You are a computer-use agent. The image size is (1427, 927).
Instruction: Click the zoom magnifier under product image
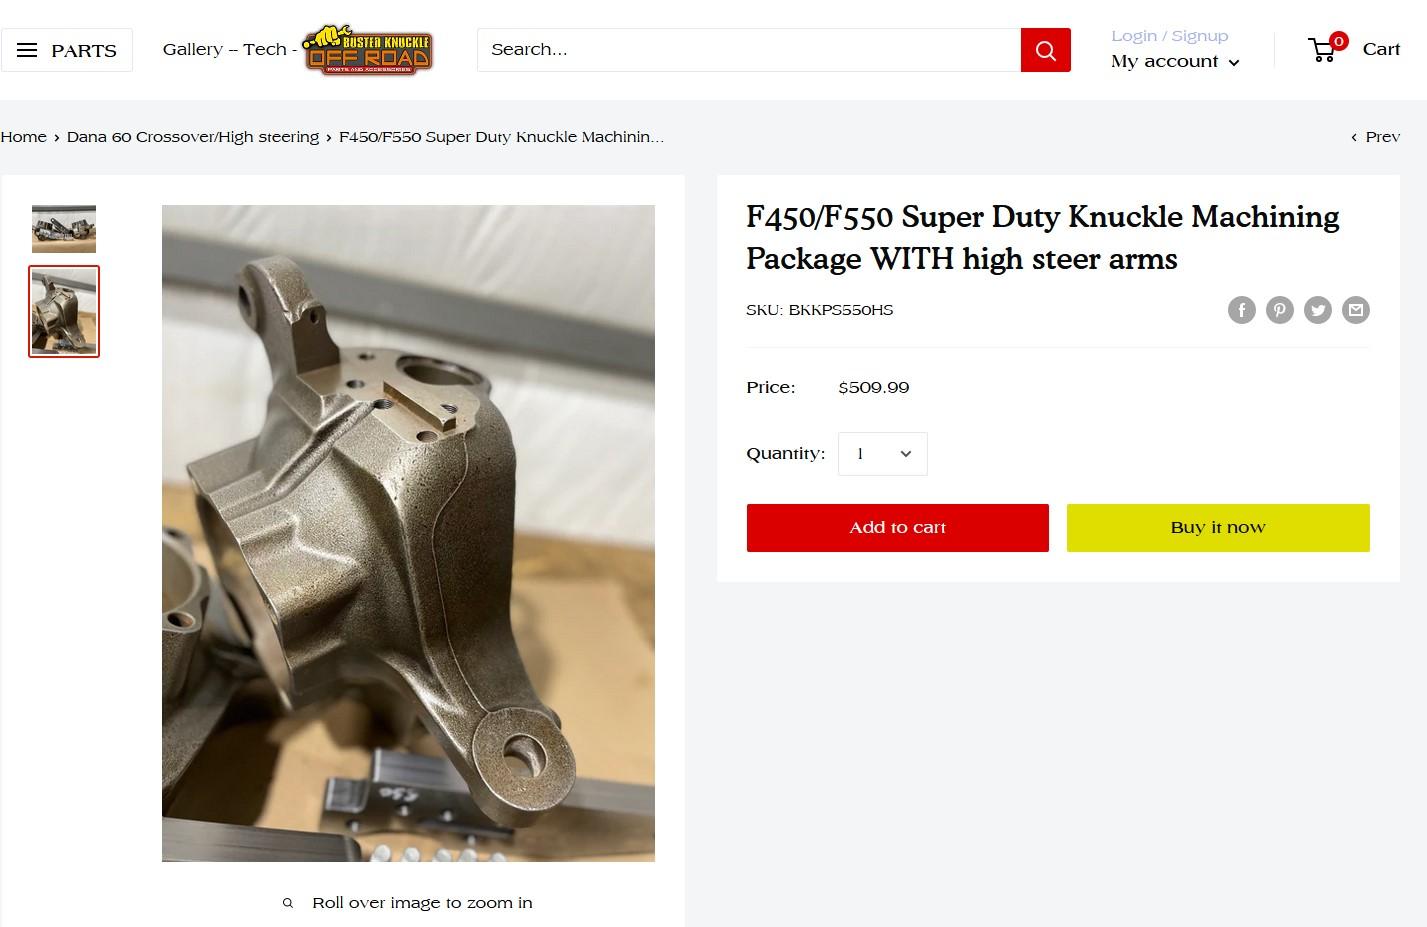tap(288, 903)
